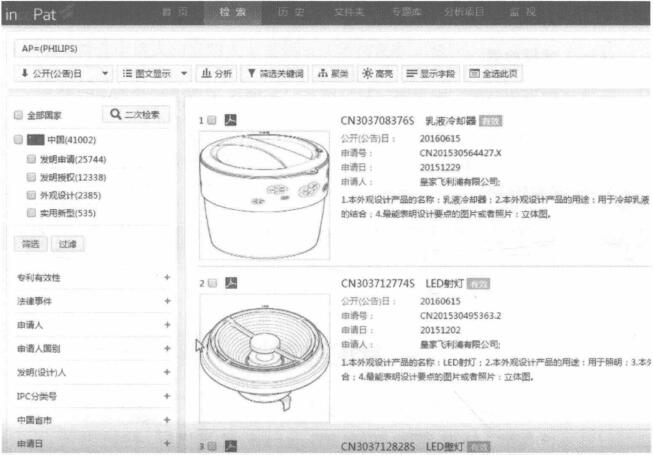Click the AP=(PHILIPS) search field
This screenshot has width=653, height=455.
pos(332,49)
